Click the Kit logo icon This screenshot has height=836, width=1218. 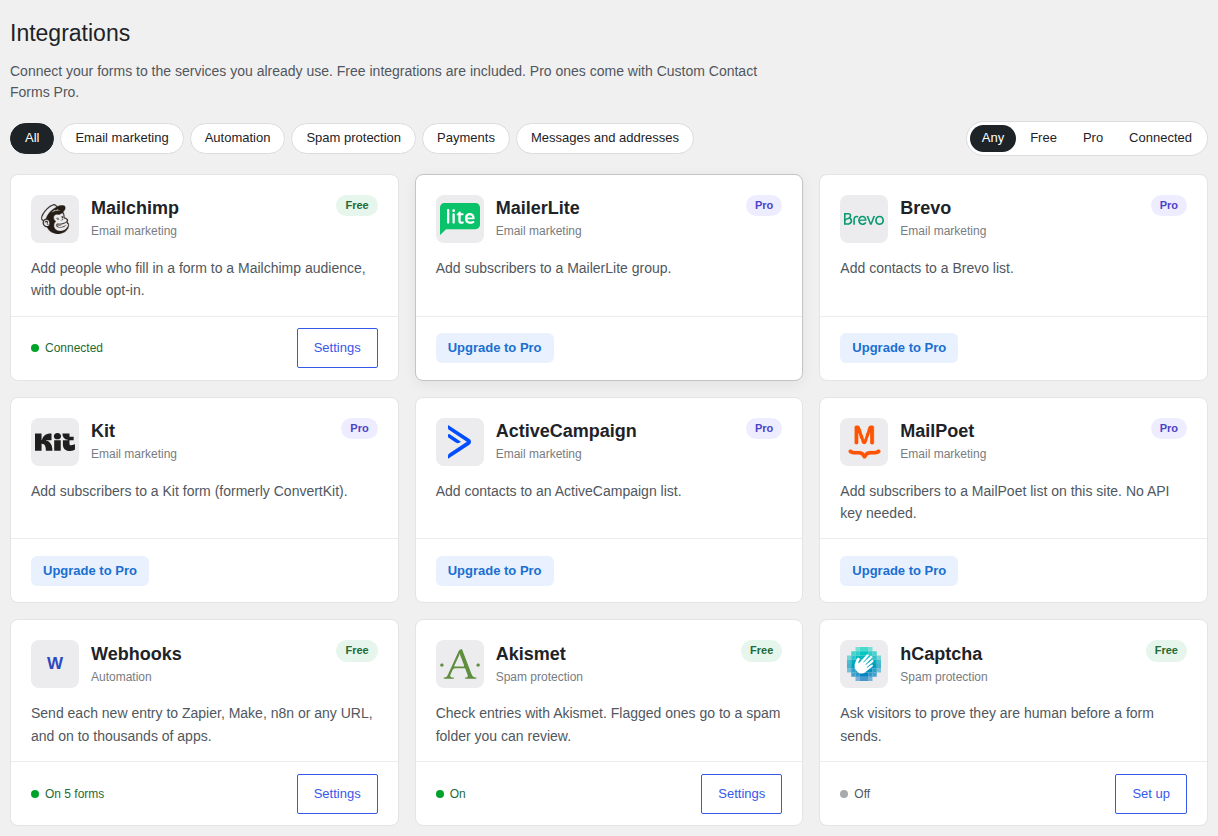pos(55,442)
